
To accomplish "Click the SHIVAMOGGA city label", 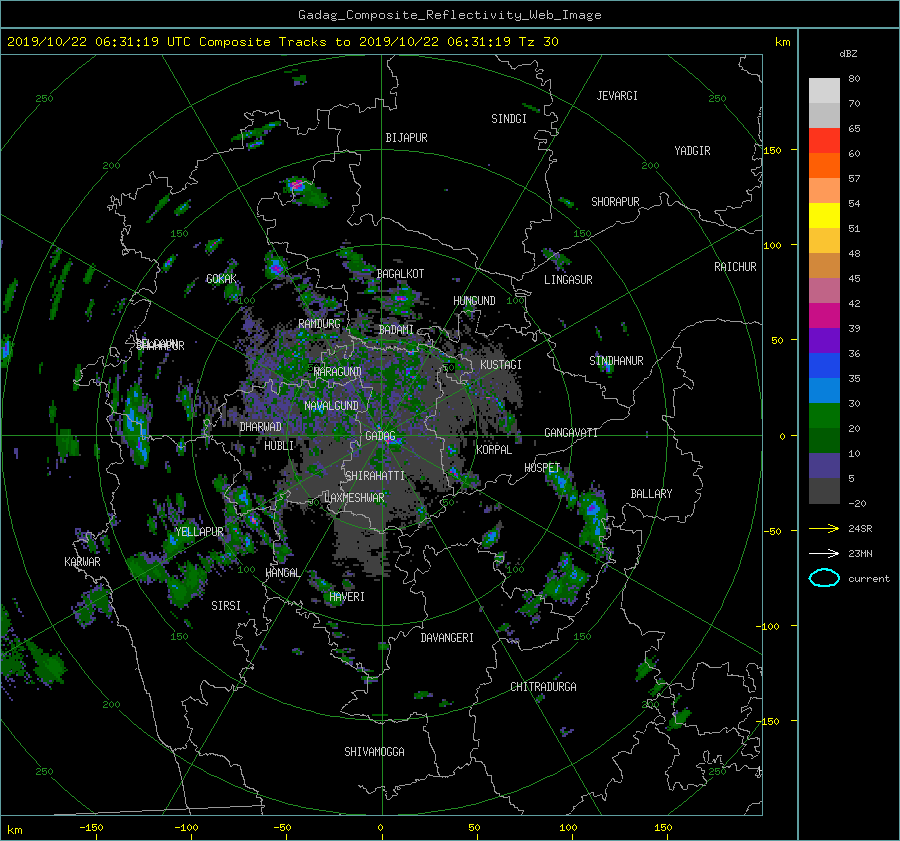I will pos(374,751).
